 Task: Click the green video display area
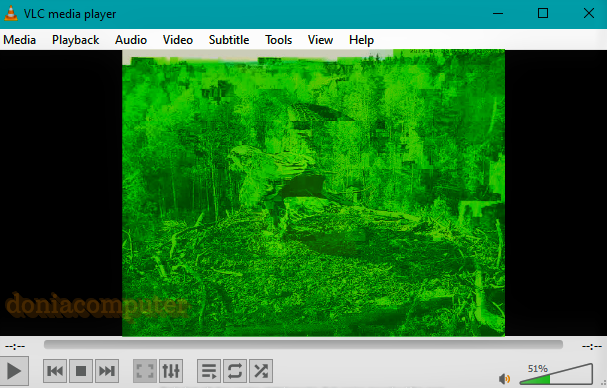click(x=314, y=193)
